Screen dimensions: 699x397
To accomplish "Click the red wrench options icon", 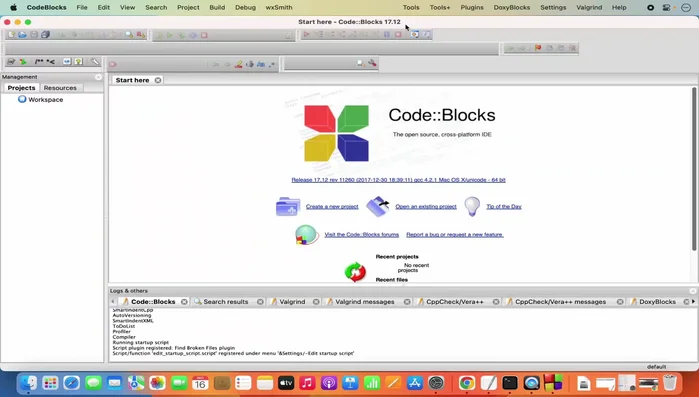I will [x=372, y=63].
